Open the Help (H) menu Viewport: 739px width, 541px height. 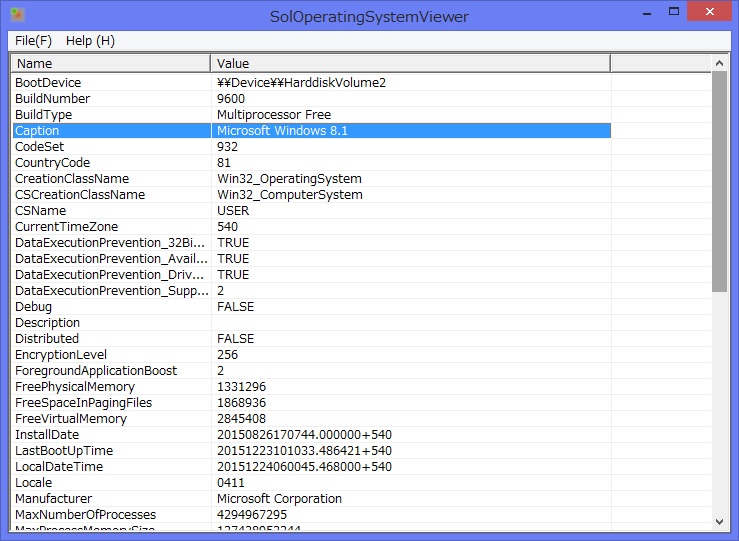click(90, 41)
